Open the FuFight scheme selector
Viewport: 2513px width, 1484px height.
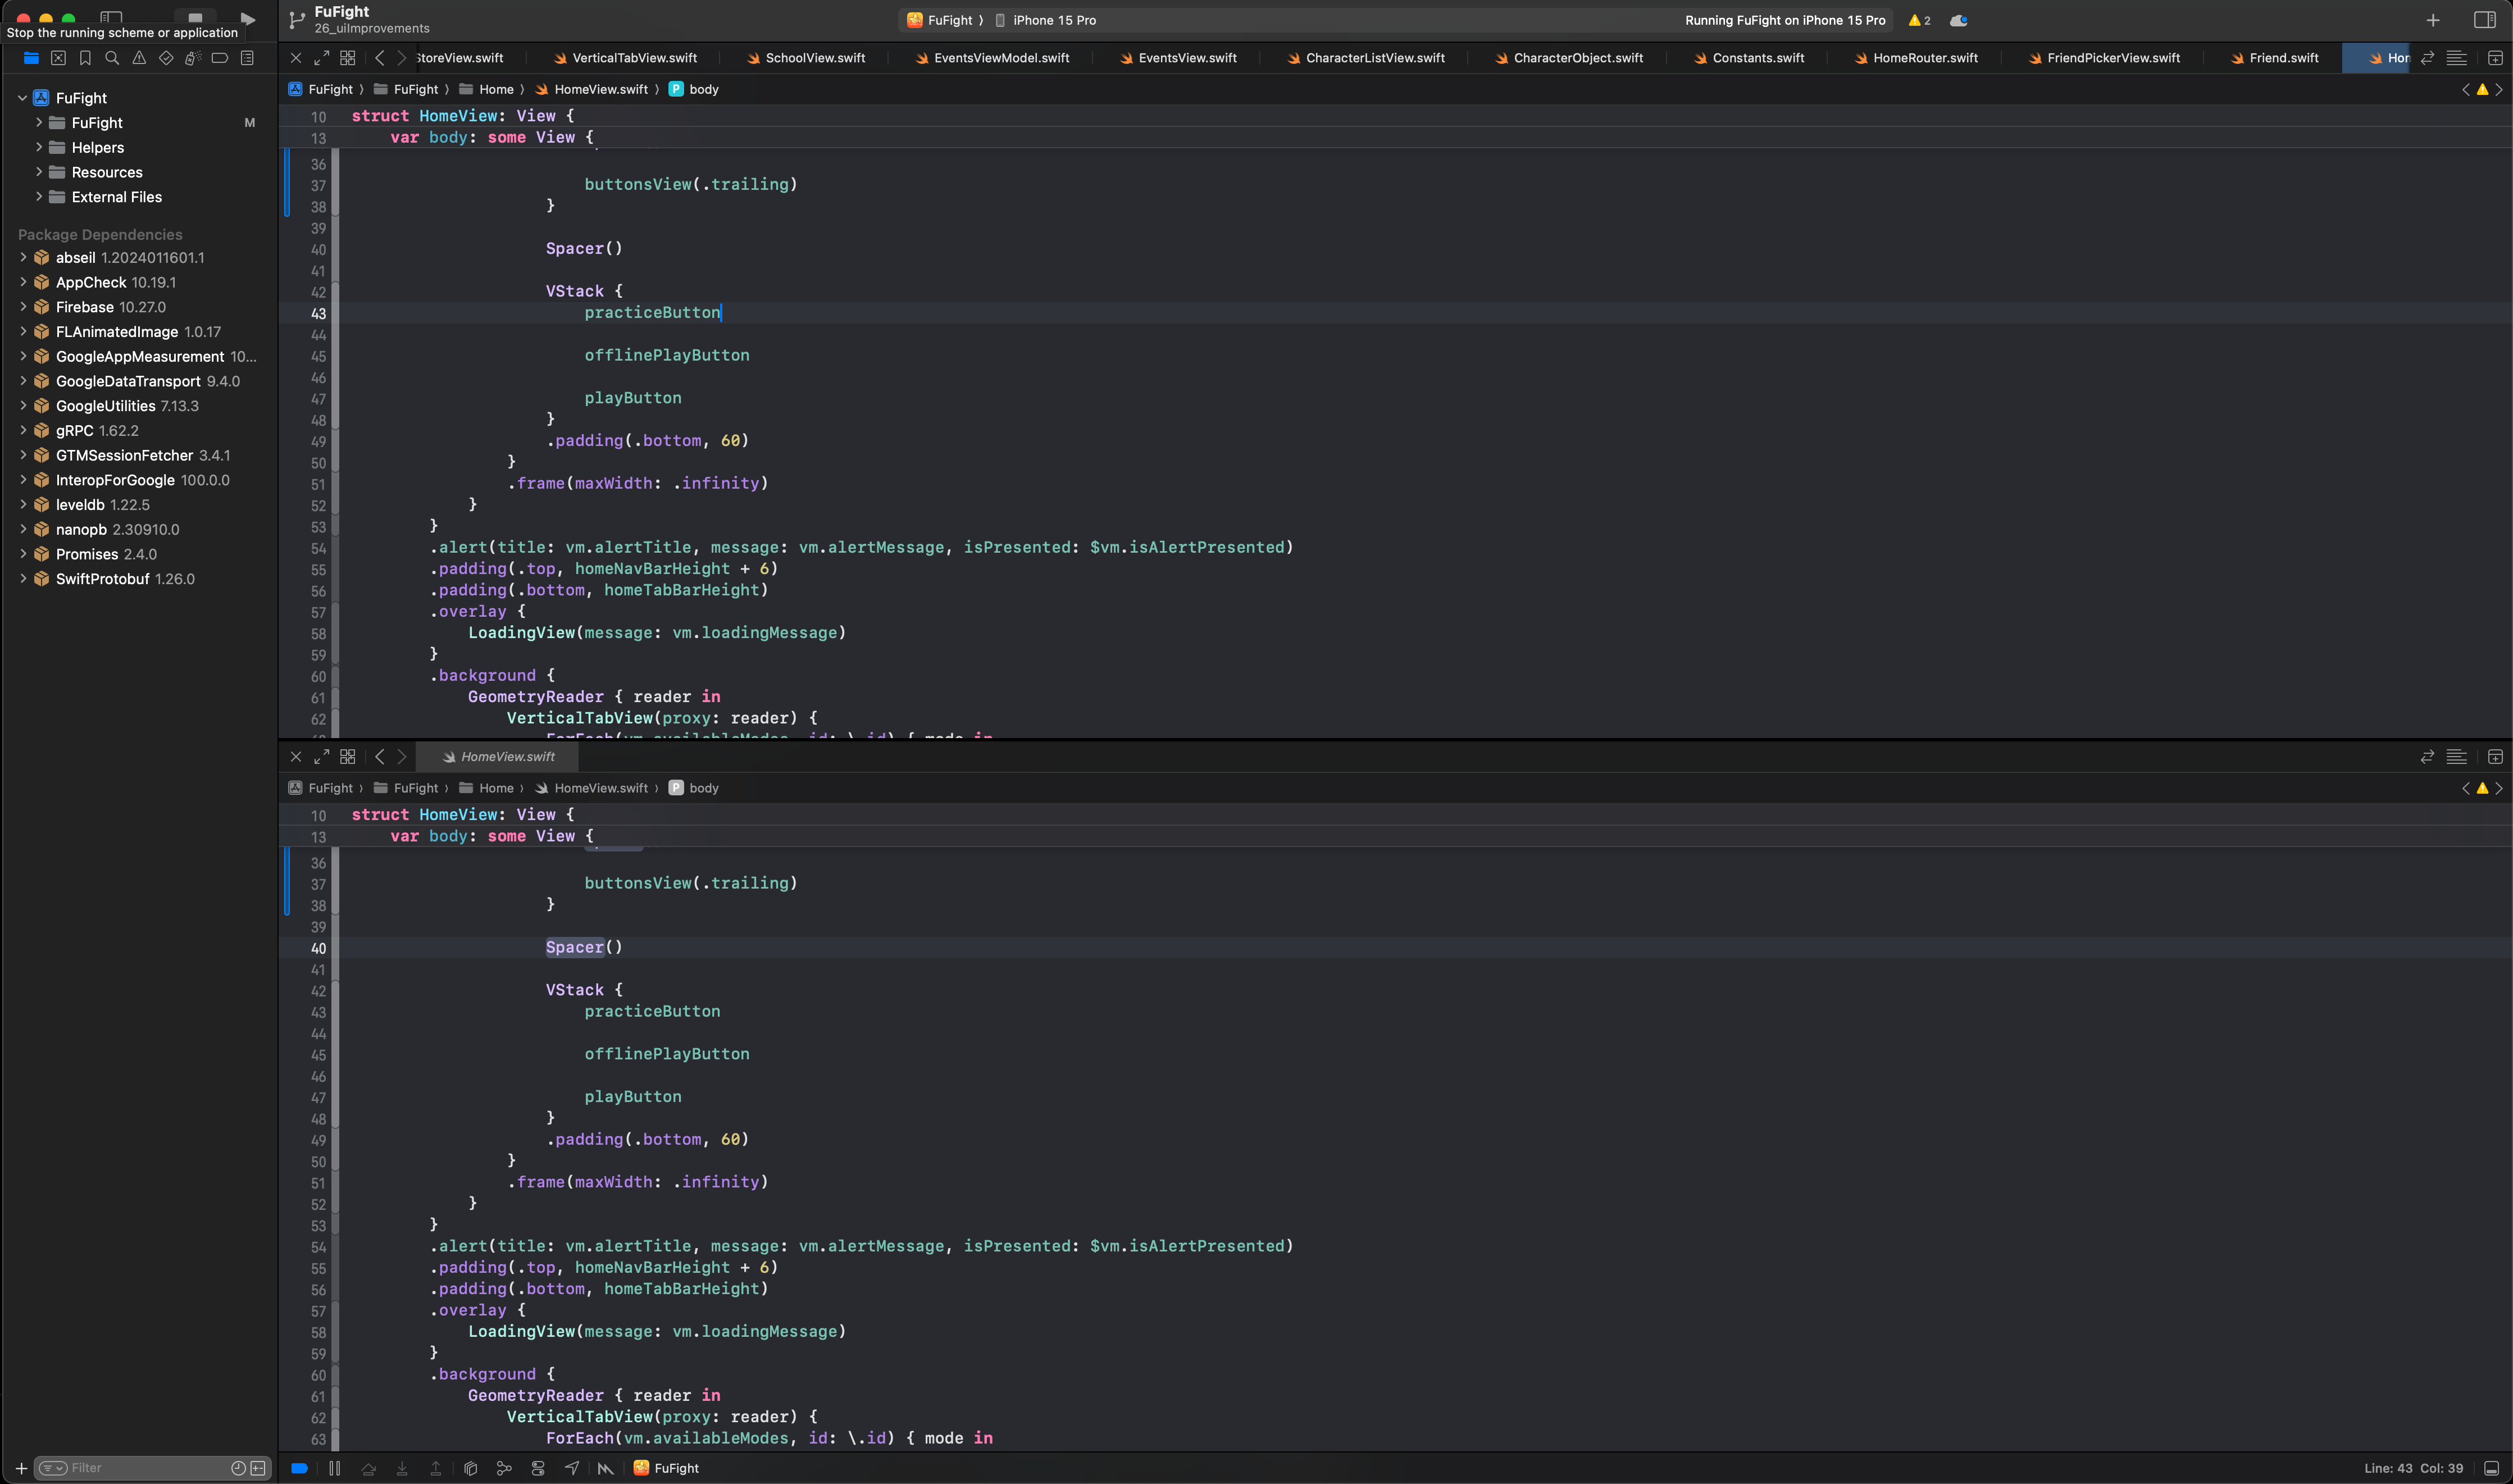[x=941, y=20]
